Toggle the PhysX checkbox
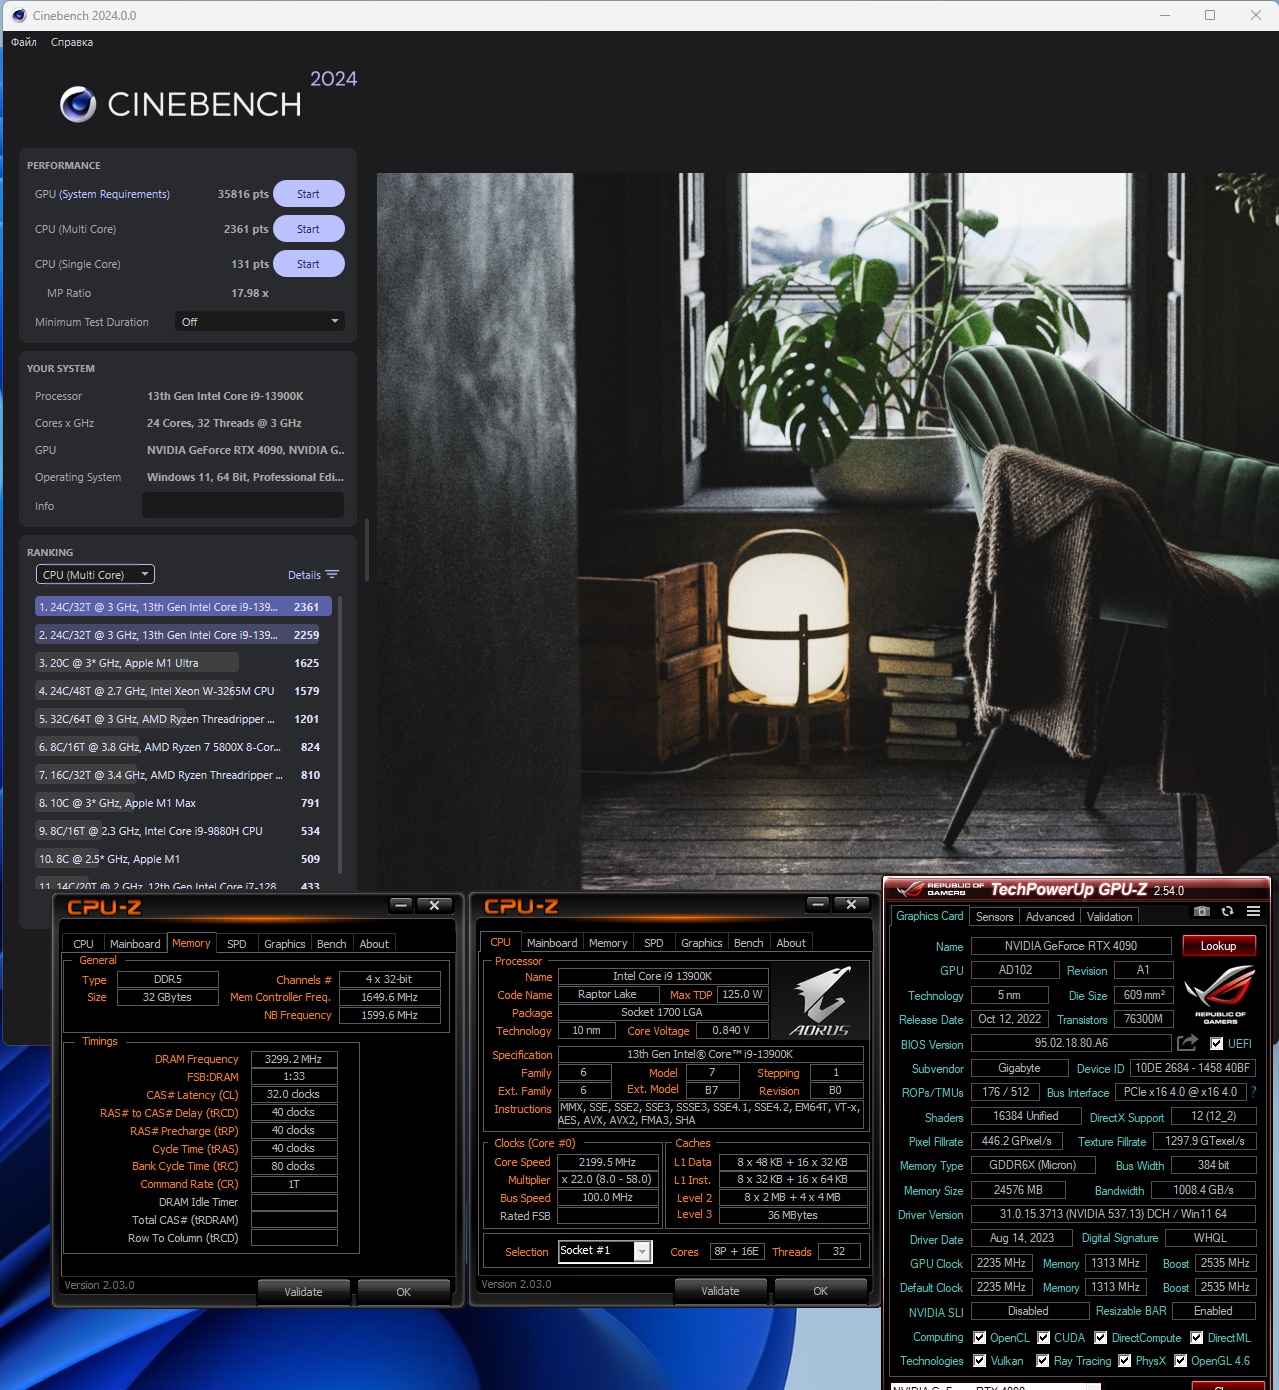Screen dimensions: 1279x1390 point(1125,1361)
